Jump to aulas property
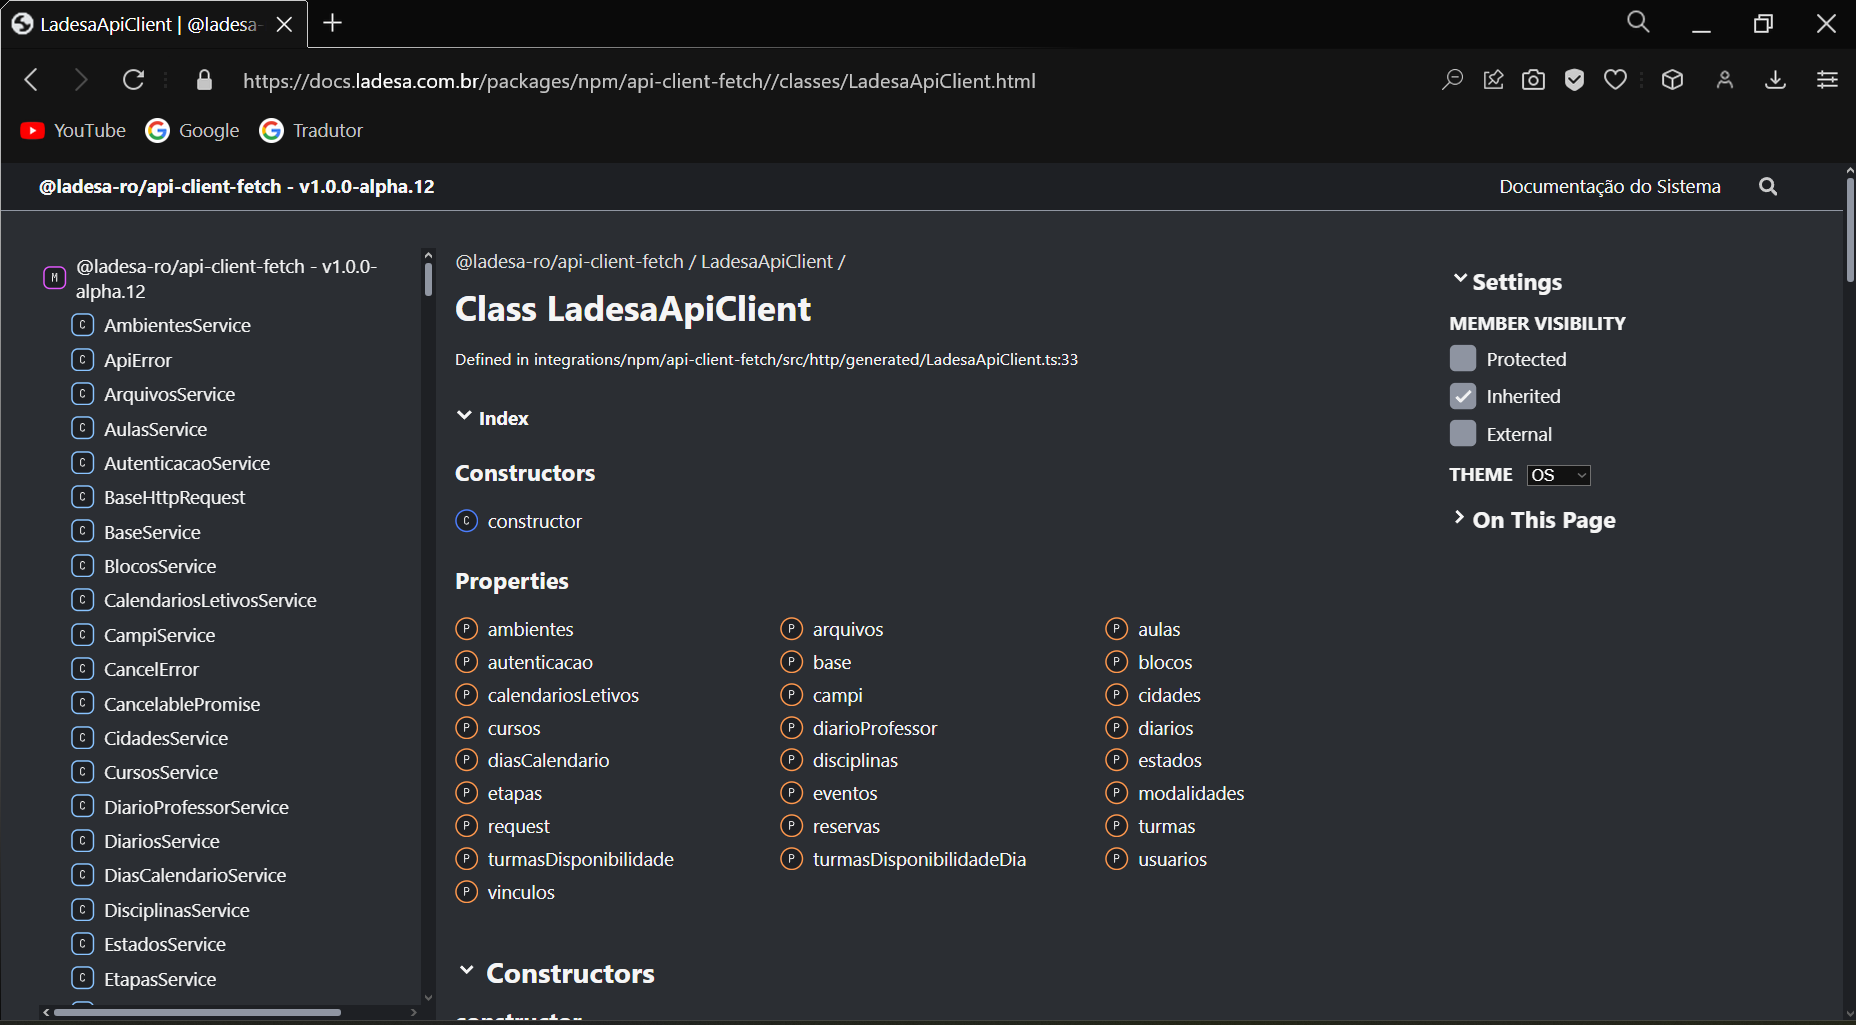This screenshot has width=1856, height=1025. coord(1144,629)
